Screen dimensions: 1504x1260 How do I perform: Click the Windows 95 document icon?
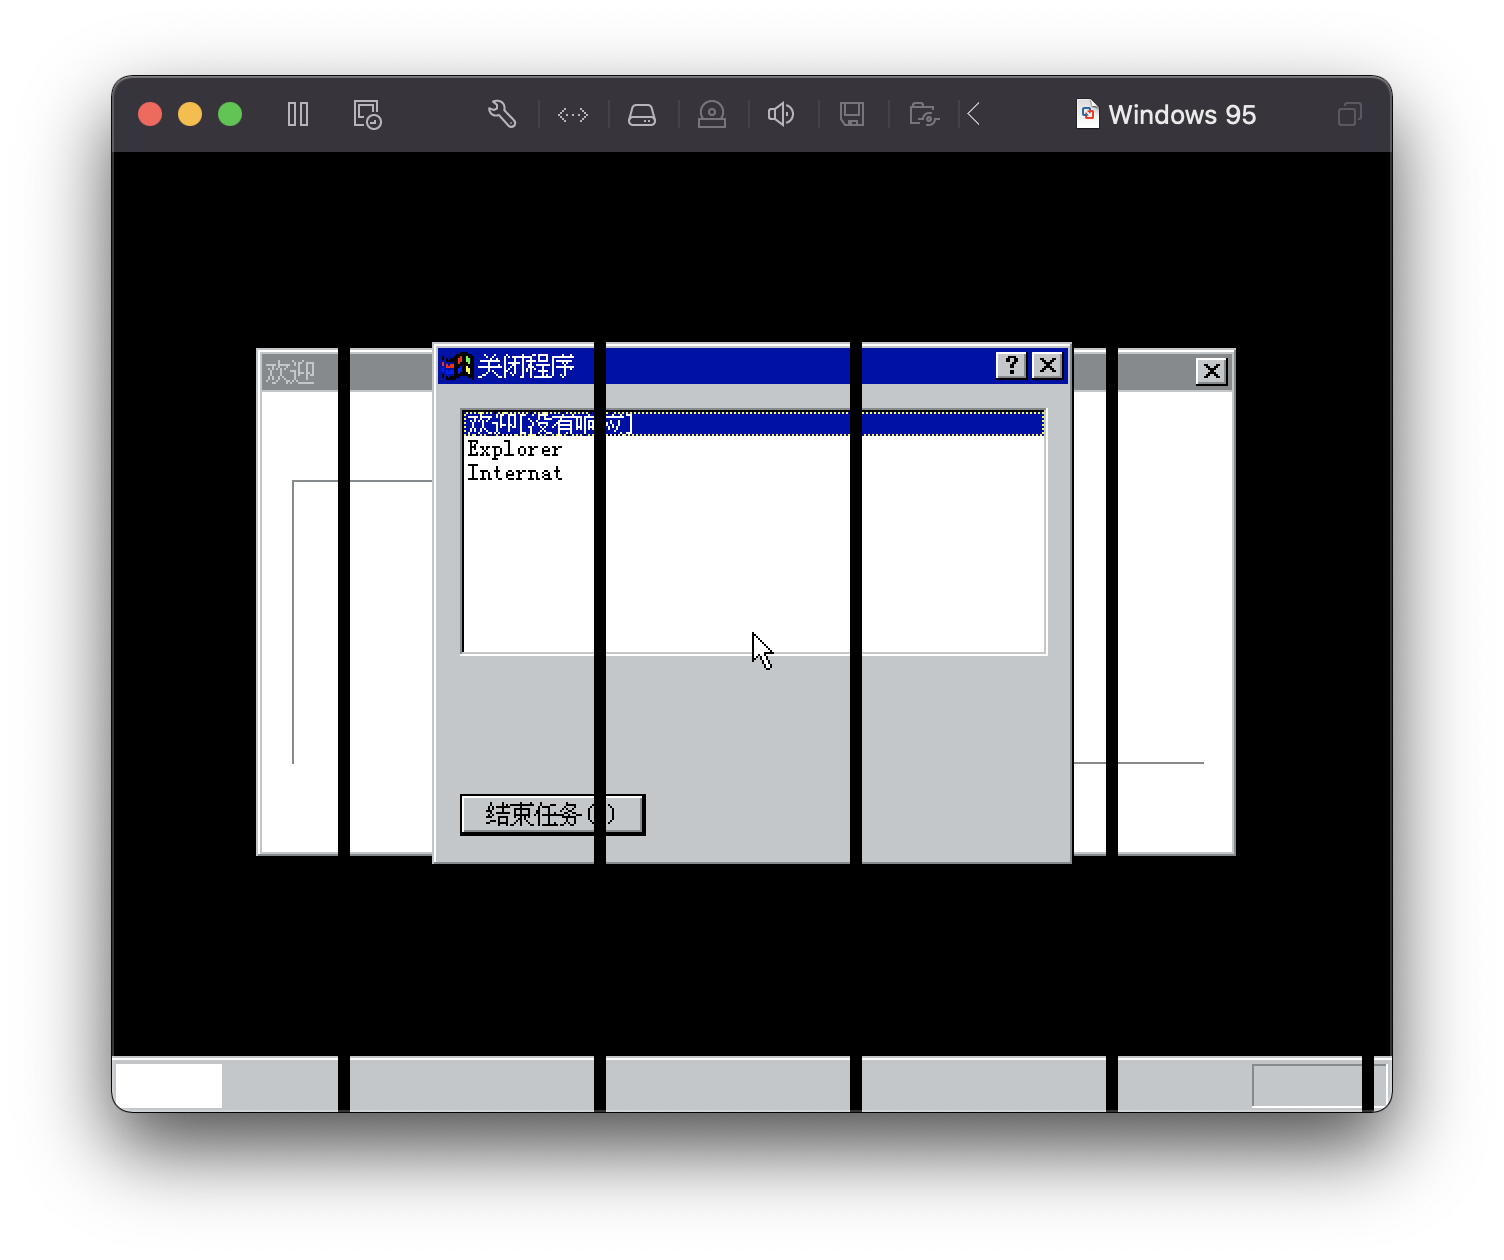coord(1088,114)
